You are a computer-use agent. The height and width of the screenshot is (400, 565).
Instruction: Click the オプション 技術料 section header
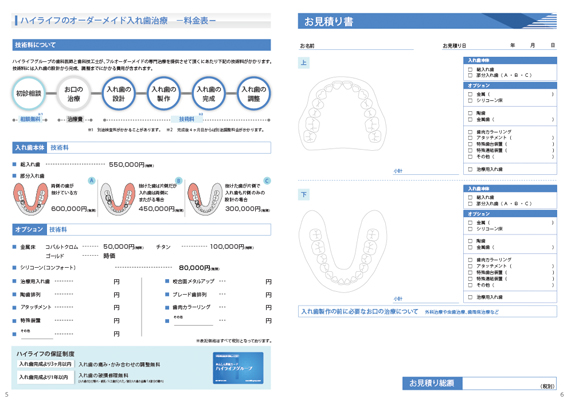[x=141, y=230]
